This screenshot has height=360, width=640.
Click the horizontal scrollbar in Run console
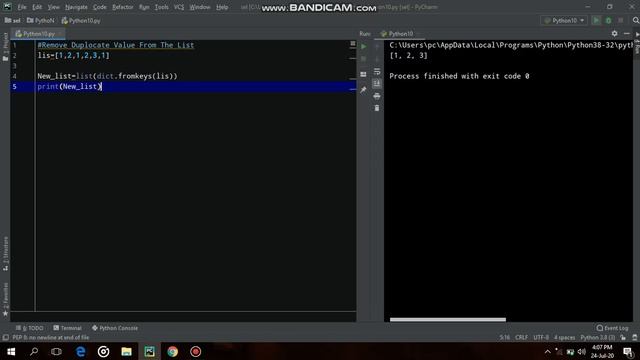pyautogui.click(x=448, y=320)
